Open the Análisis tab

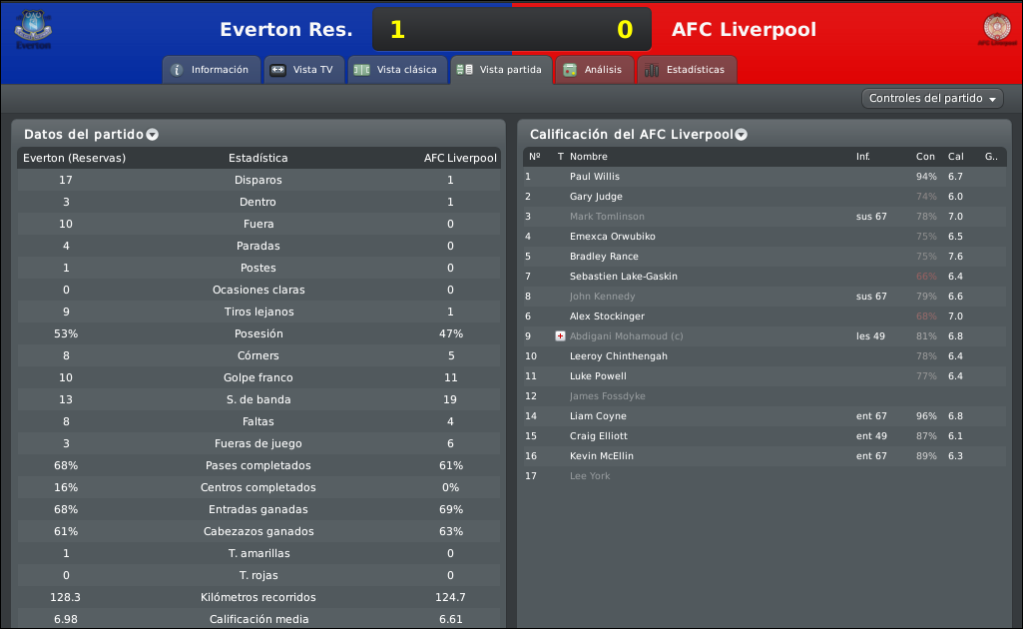594,70
